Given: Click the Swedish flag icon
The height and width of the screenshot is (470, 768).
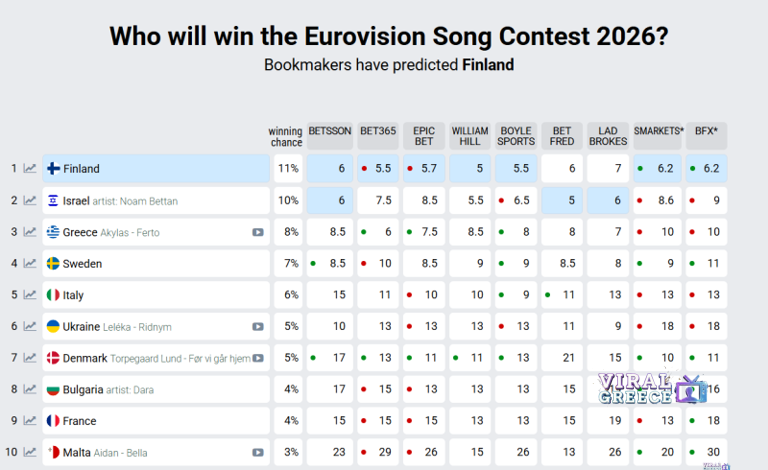Looking at the screenshot, I should click(53, 264).
